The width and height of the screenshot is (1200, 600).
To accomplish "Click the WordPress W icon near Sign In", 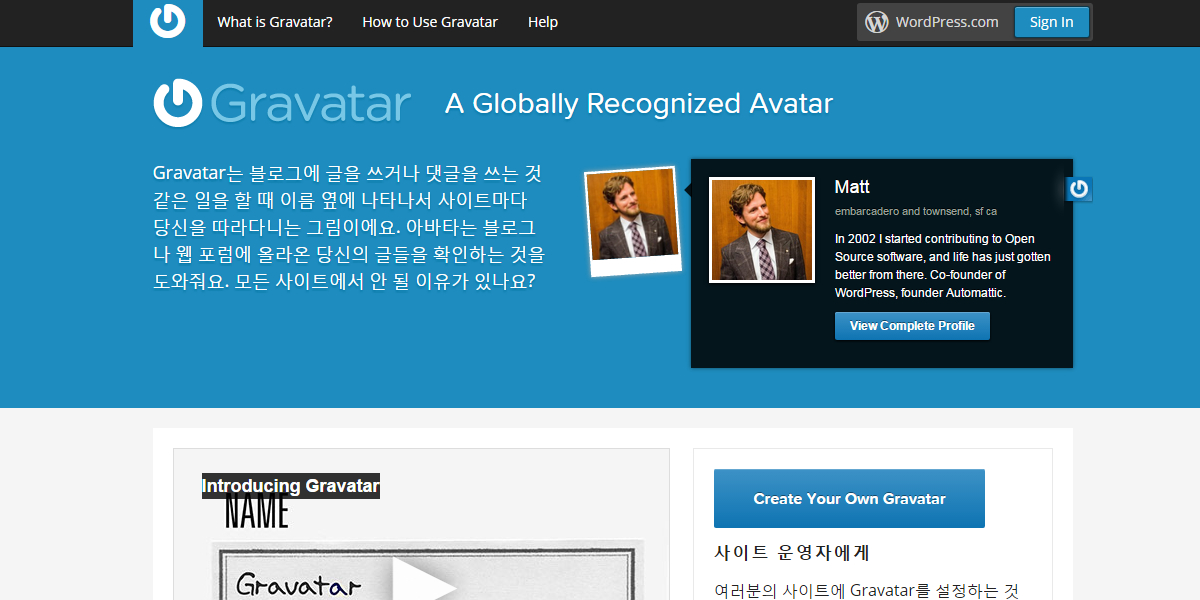I will click(x=876, y=21).
